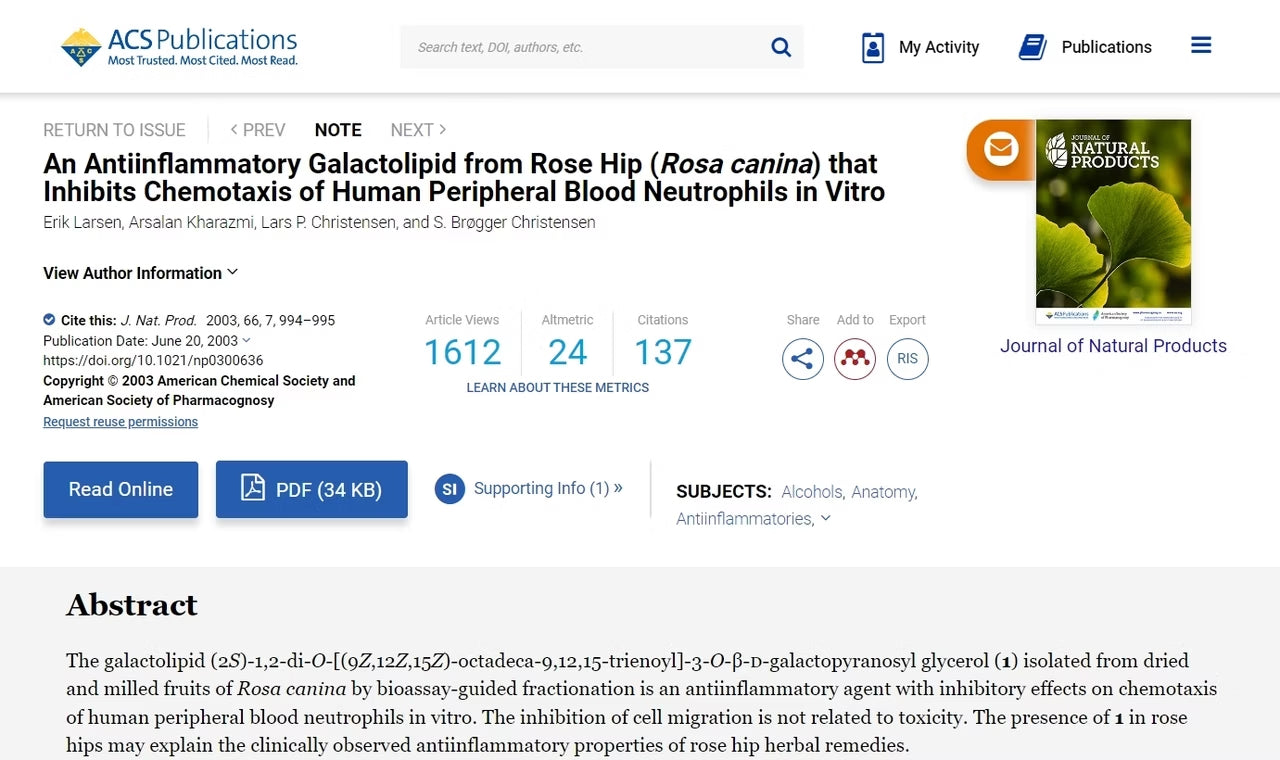This screenshot has height=760, width=1280.
Task: Click the orange email alert icon
Action: click(x=1000, y=149)
